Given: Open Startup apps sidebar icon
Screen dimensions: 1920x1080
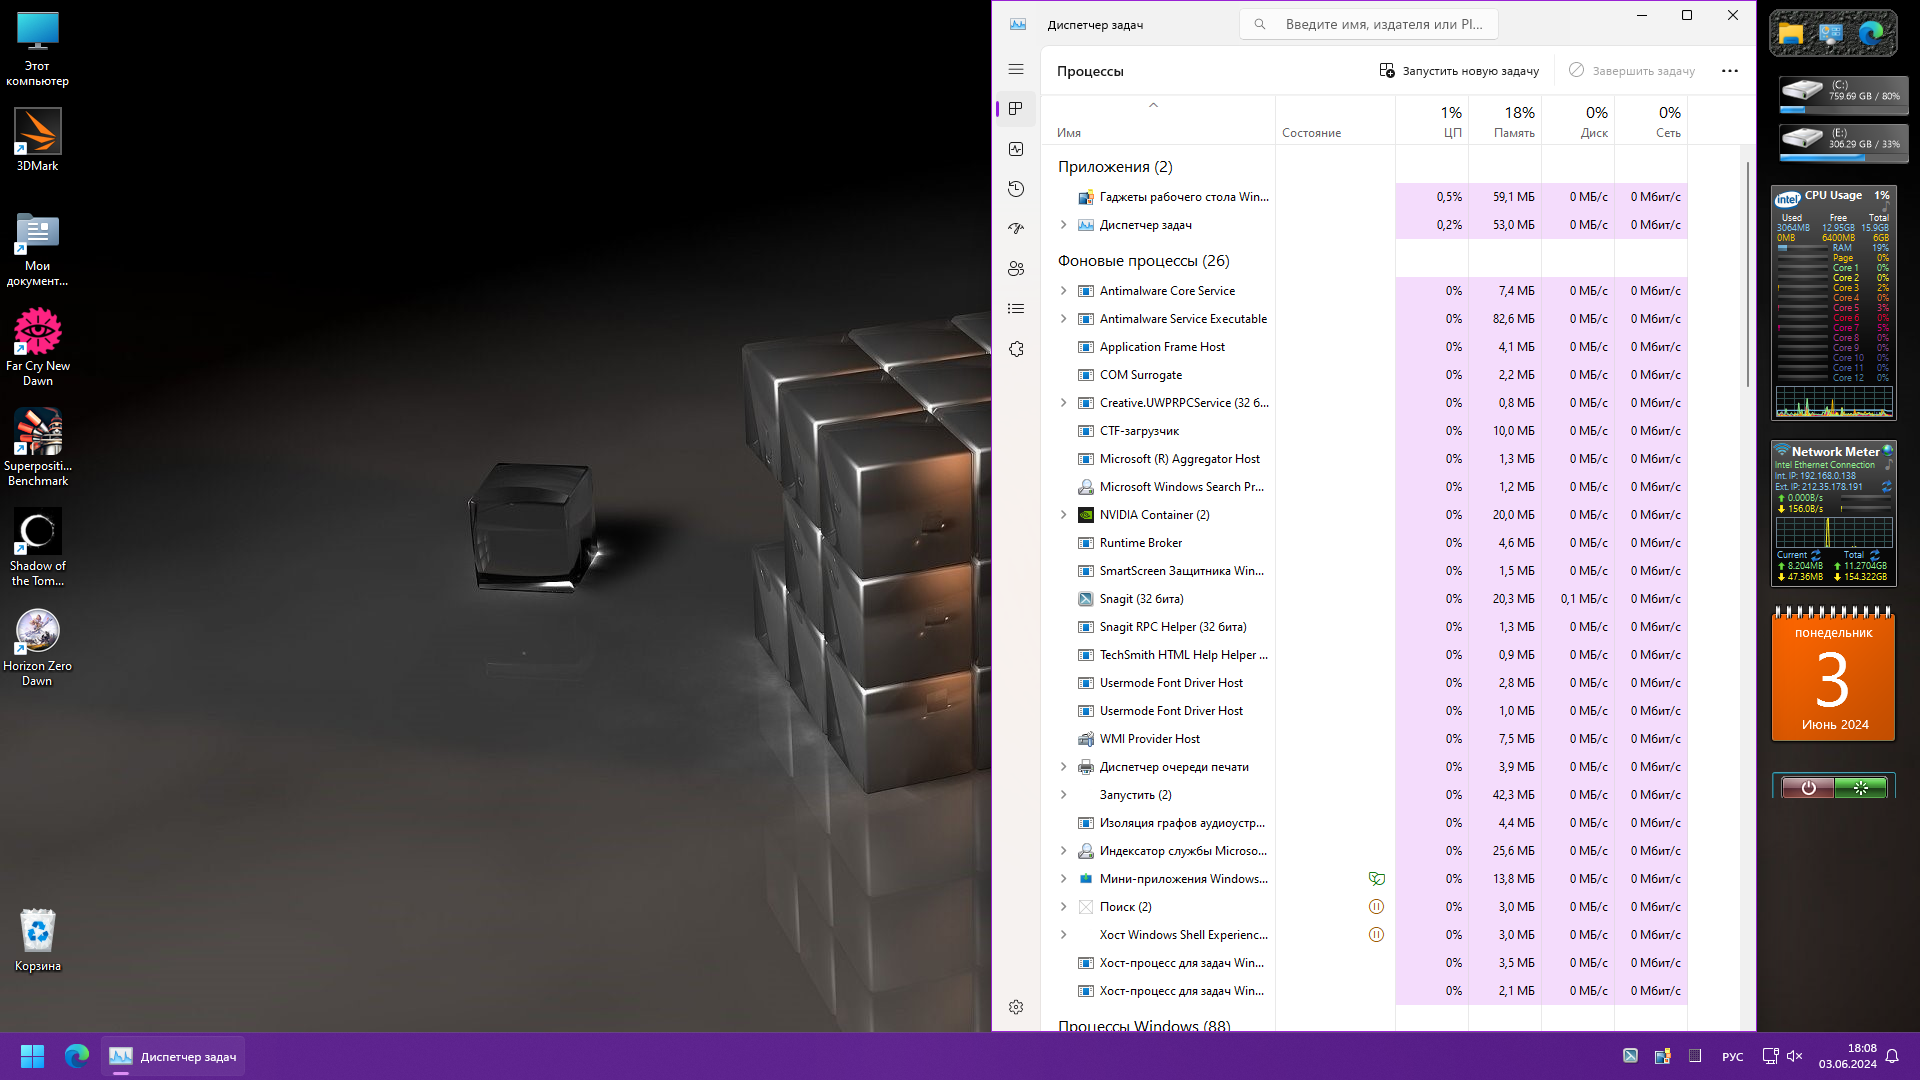Looking at the screenshot, I should click(1016, 229).
